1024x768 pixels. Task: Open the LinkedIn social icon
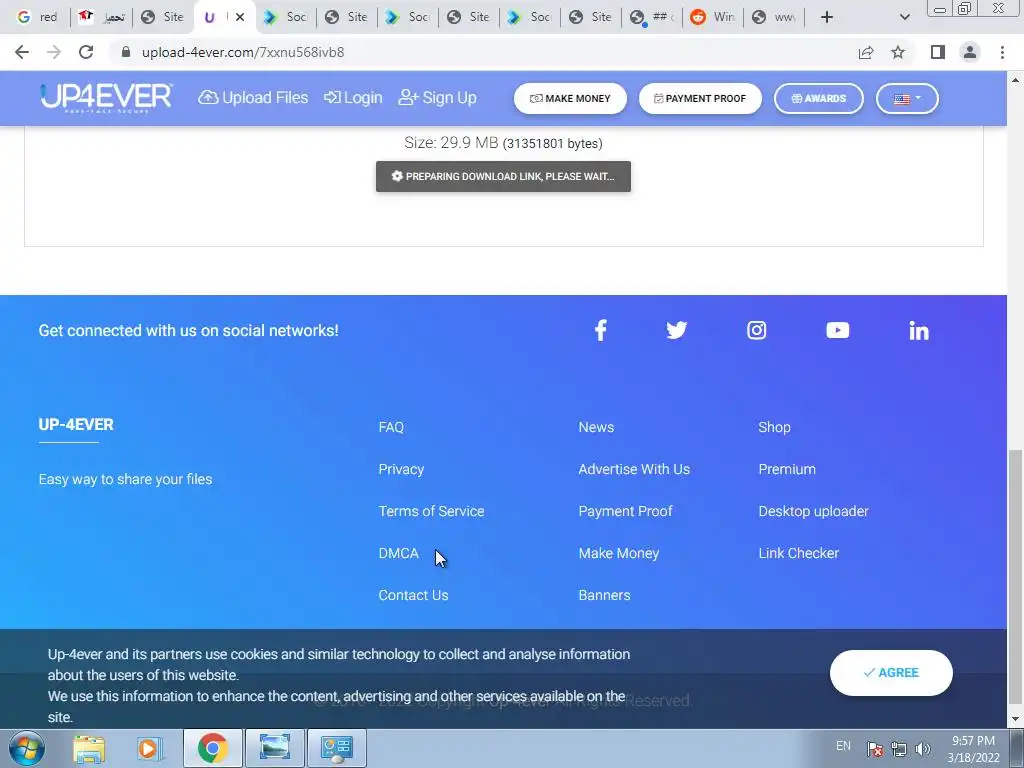coord(919,330)
